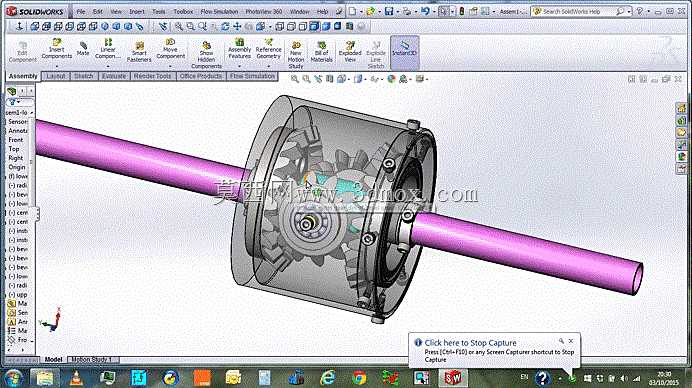This screenshot has width=692, height=388.
Task: Open Smart Fasteners tool
Action: point(139,52)
